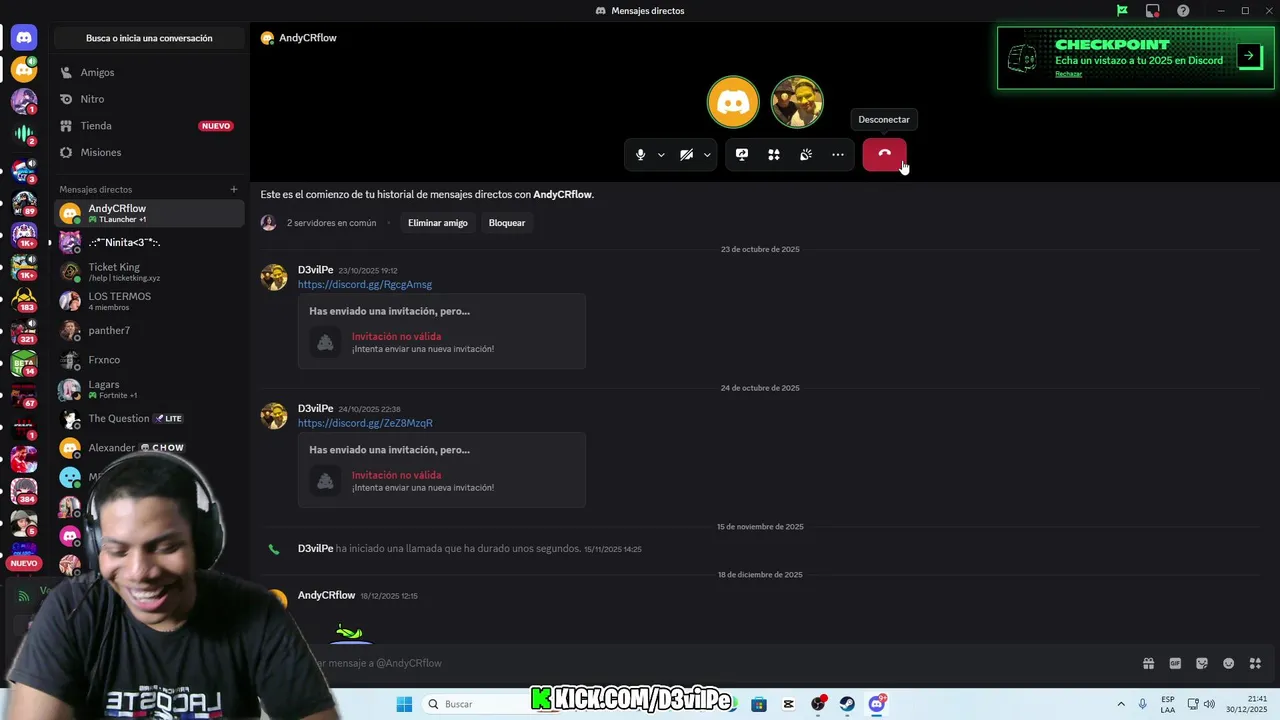The height and width of the screenshot is (720, 1280).
Task: Click AndyCRflow username on 18/12 message
Action: tap(327, 595)
